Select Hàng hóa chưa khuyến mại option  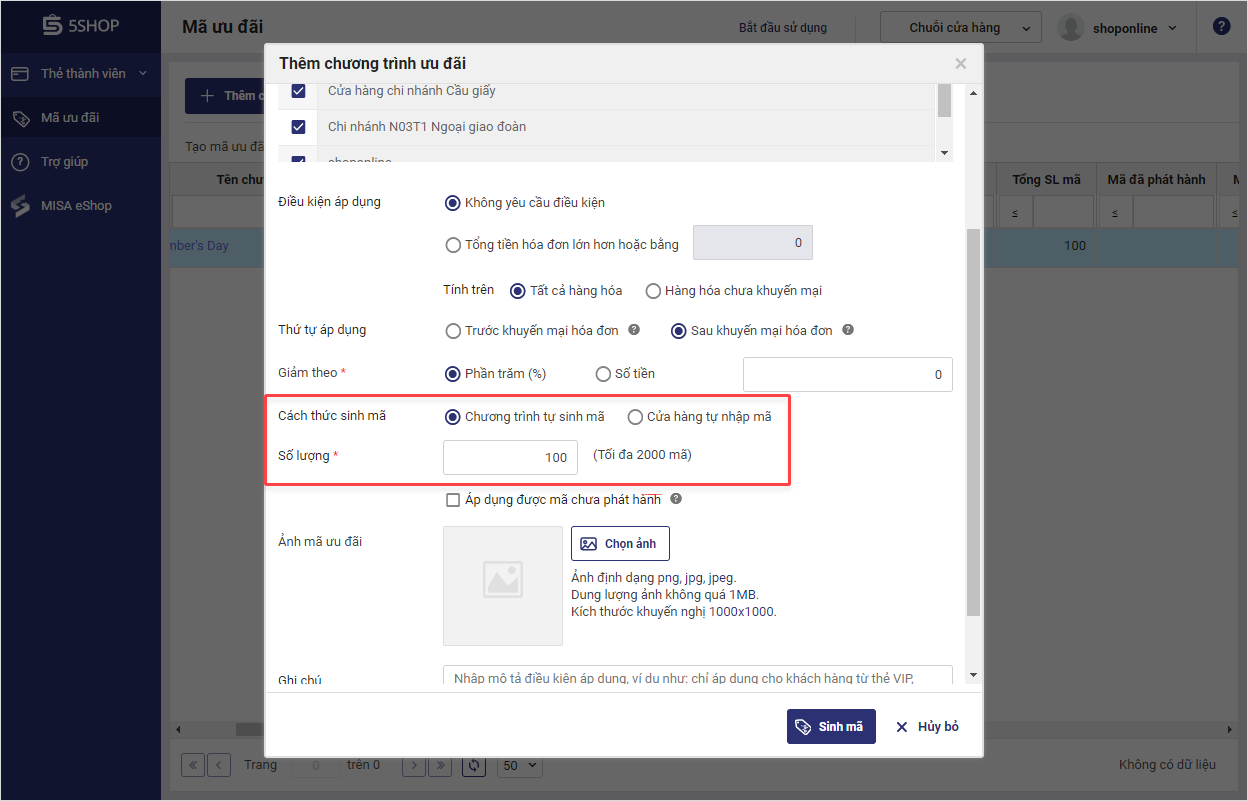coord(653,291)
